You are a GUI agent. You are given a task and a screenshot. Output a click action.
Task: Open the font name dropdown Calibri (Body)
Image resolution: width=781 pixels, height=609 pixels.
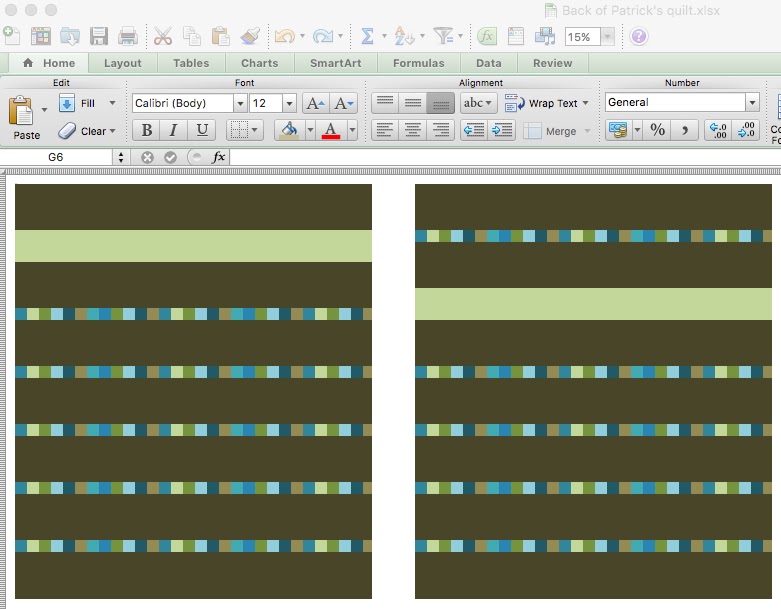pyautogui.click(x=240, y=104)
